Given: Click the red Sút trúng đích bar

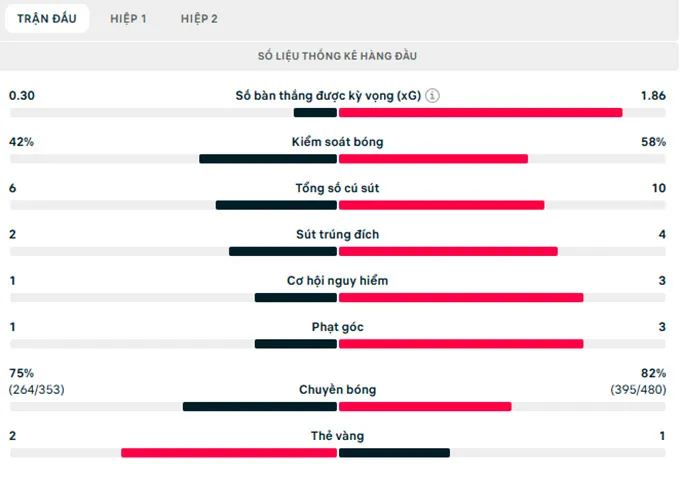Looking at the screenshot, I should (x=448, y=251).
